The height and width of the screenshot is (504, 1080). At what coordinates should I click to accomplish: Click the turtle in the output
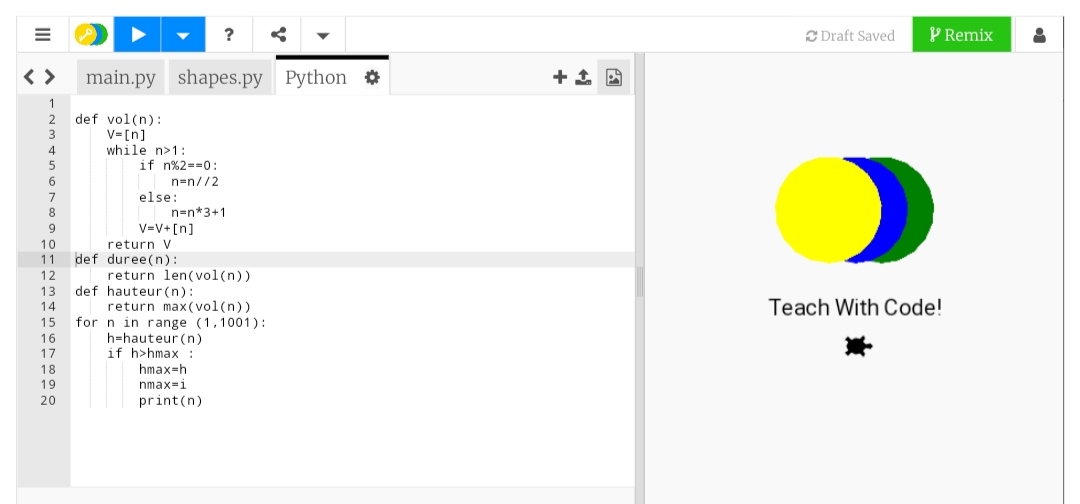coord(857,346)
